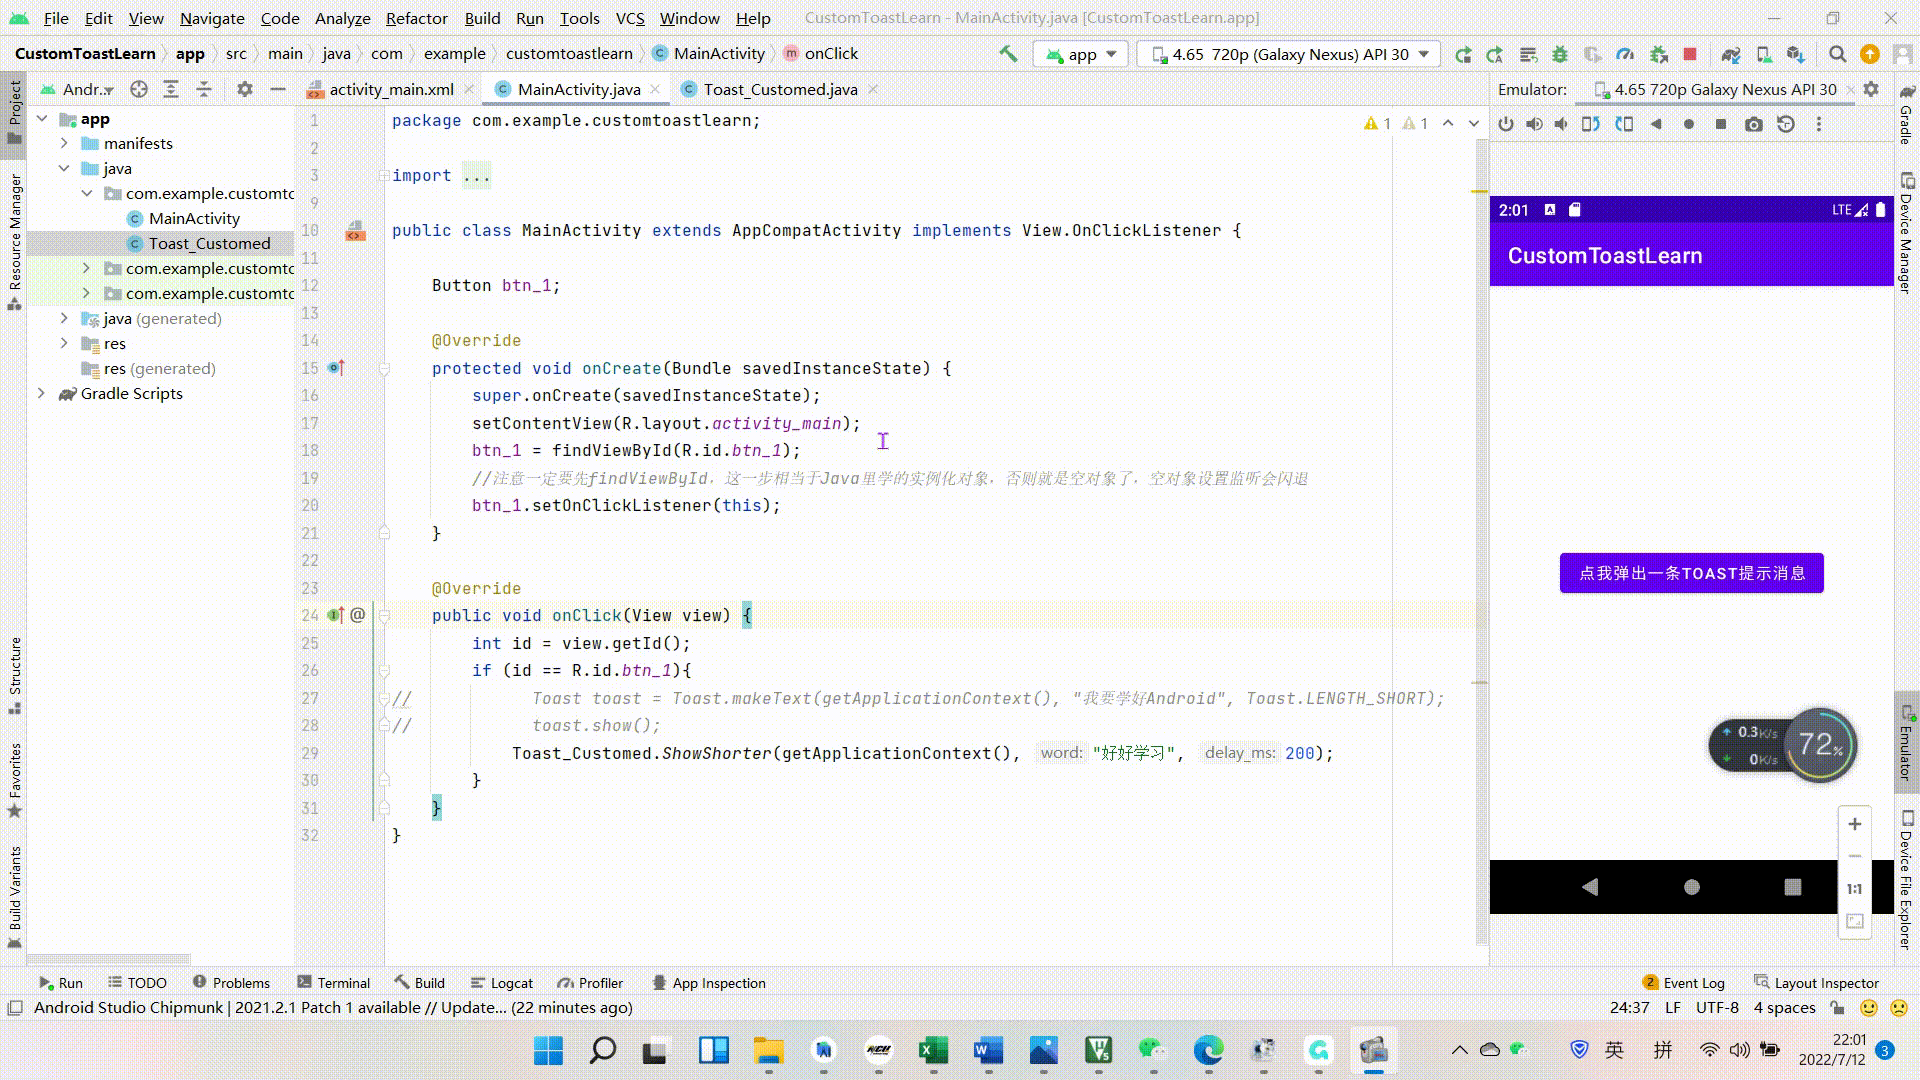Screen dimensions: 1920x1080
Task: Open the Refactor menu
Action: pyautogui.click(x=416, y=18)
